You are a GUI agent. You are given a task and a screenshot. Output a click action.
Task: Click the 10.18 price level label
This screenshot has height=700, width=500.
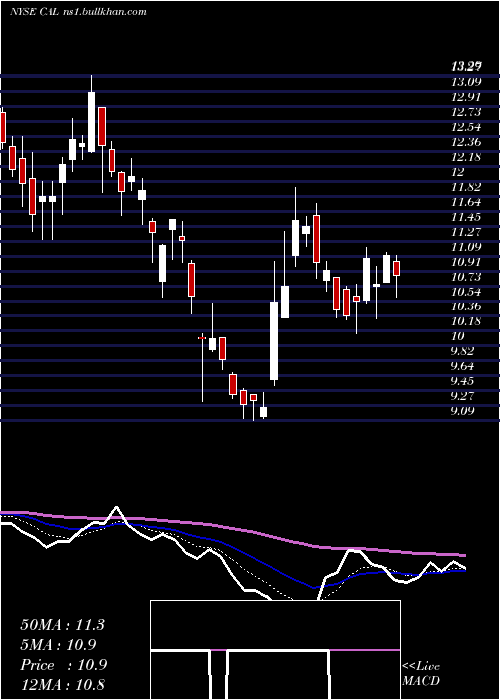pyautogui.click(x=466, y=321)
